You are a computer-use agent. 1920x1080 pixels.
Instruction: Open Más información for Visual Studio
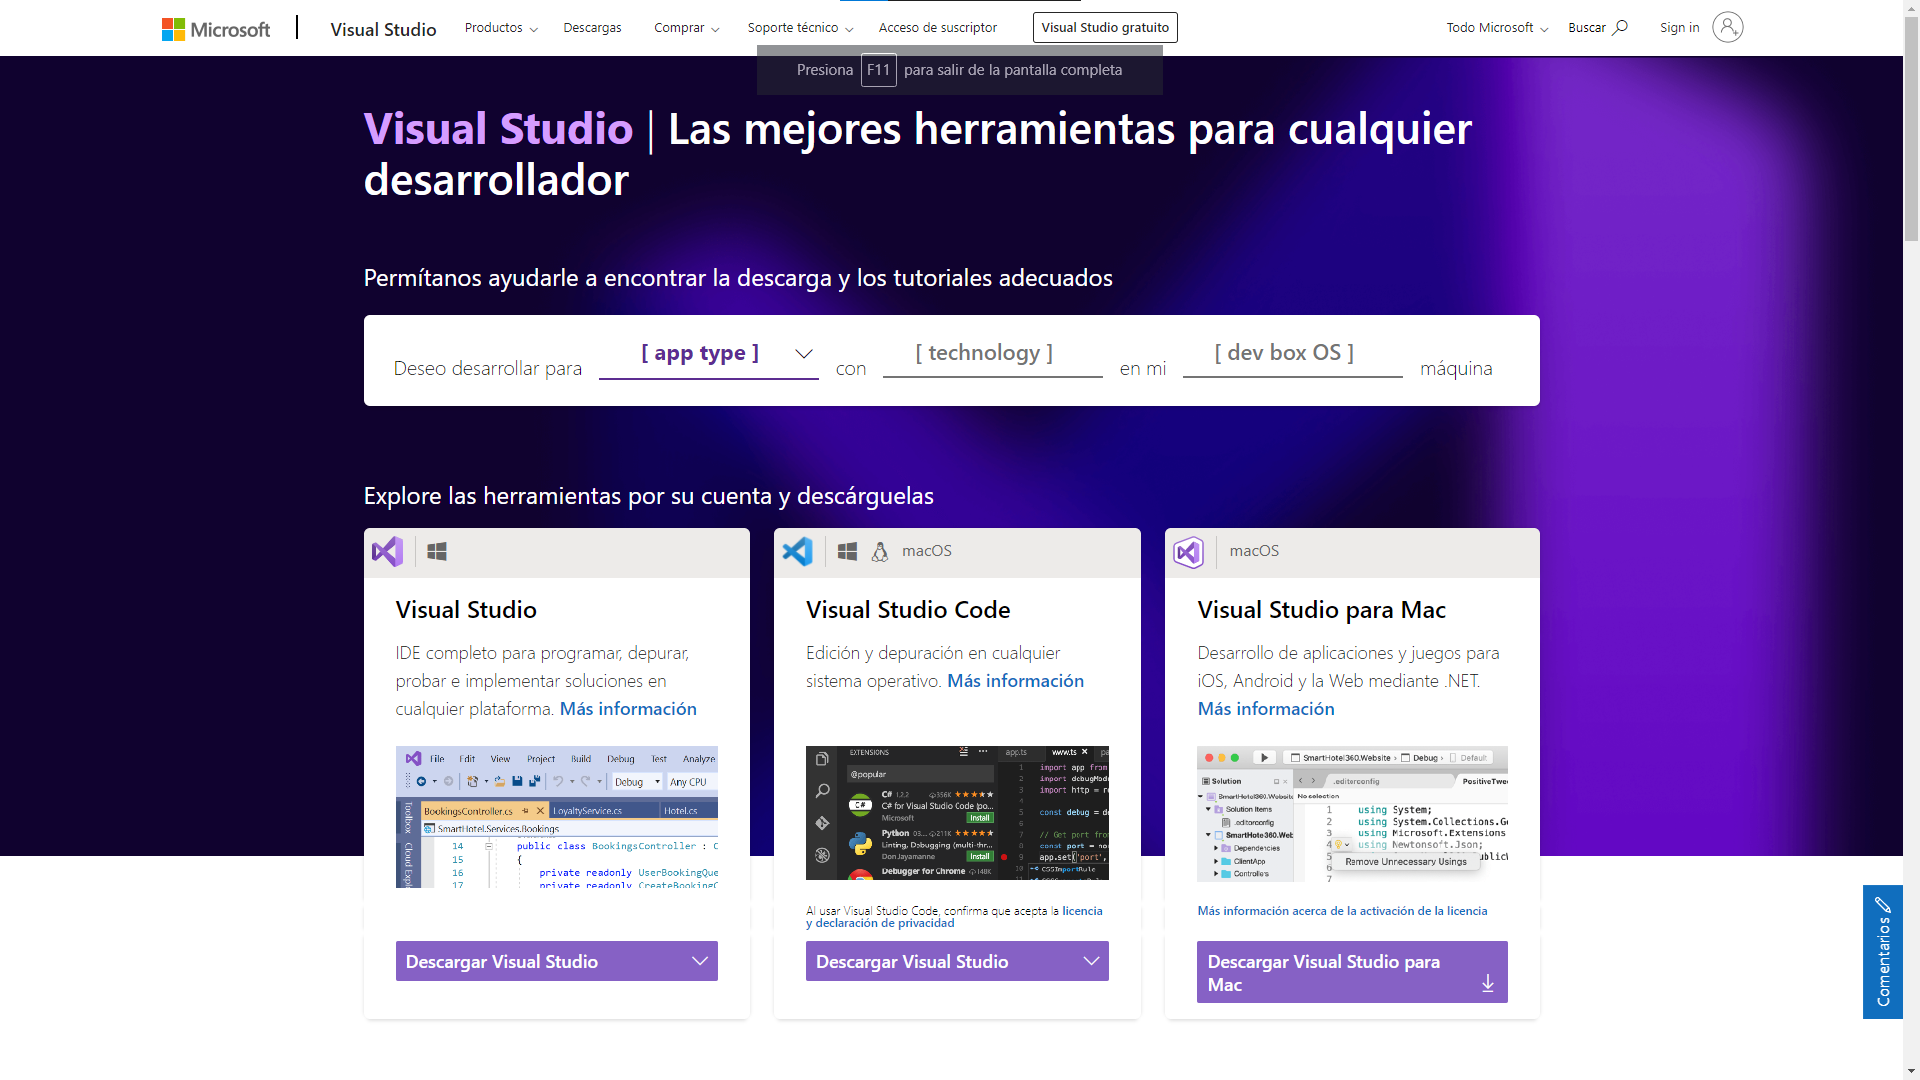628,709
